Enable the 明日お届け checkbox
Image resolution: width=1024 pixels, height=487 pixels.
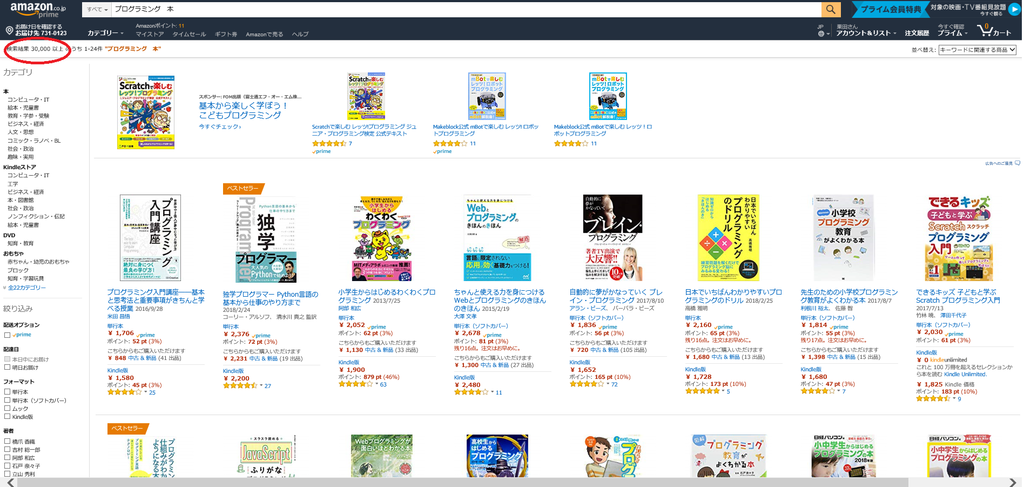point(7,368)
